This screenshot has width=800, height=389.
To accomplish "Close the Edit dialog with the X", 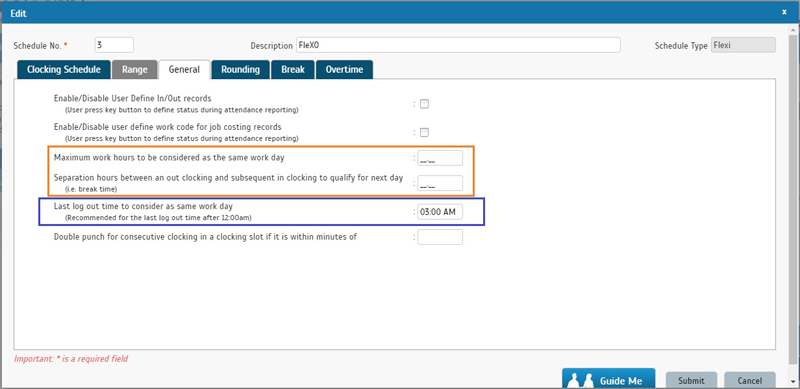I will click(x=785, y=11).
